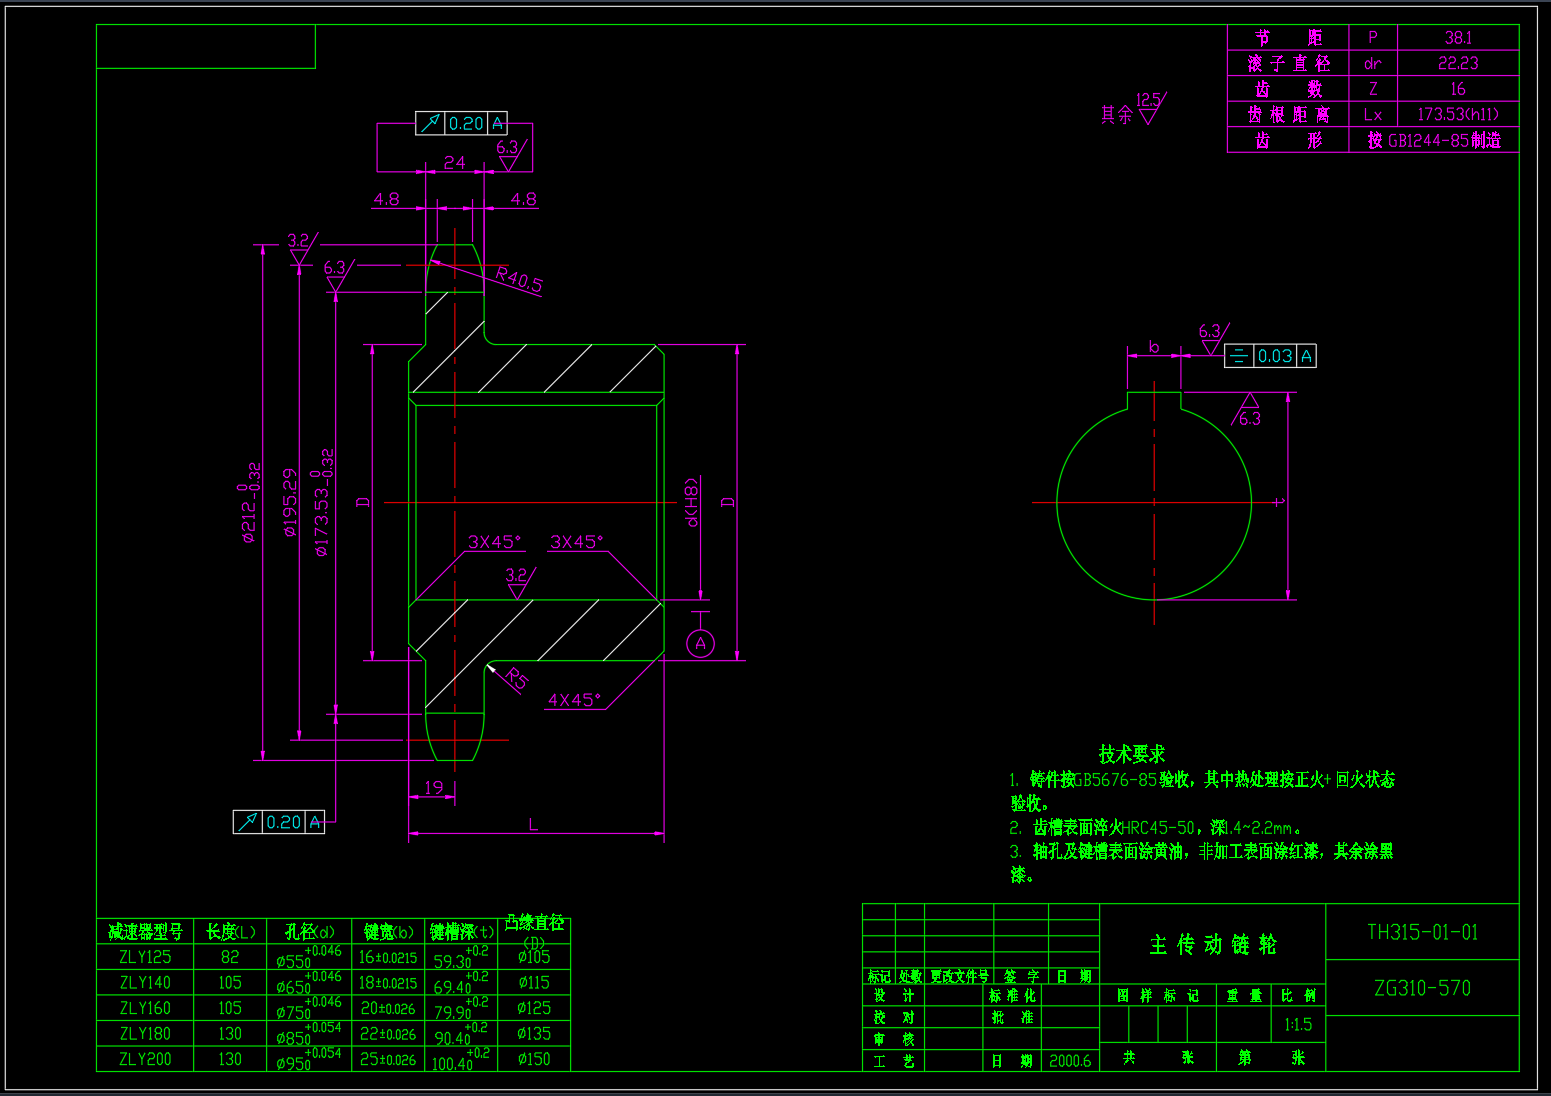Select the 24 tooth width dimension
The height and width of the screenshot is (1096, 1551).
click(454, 162)
